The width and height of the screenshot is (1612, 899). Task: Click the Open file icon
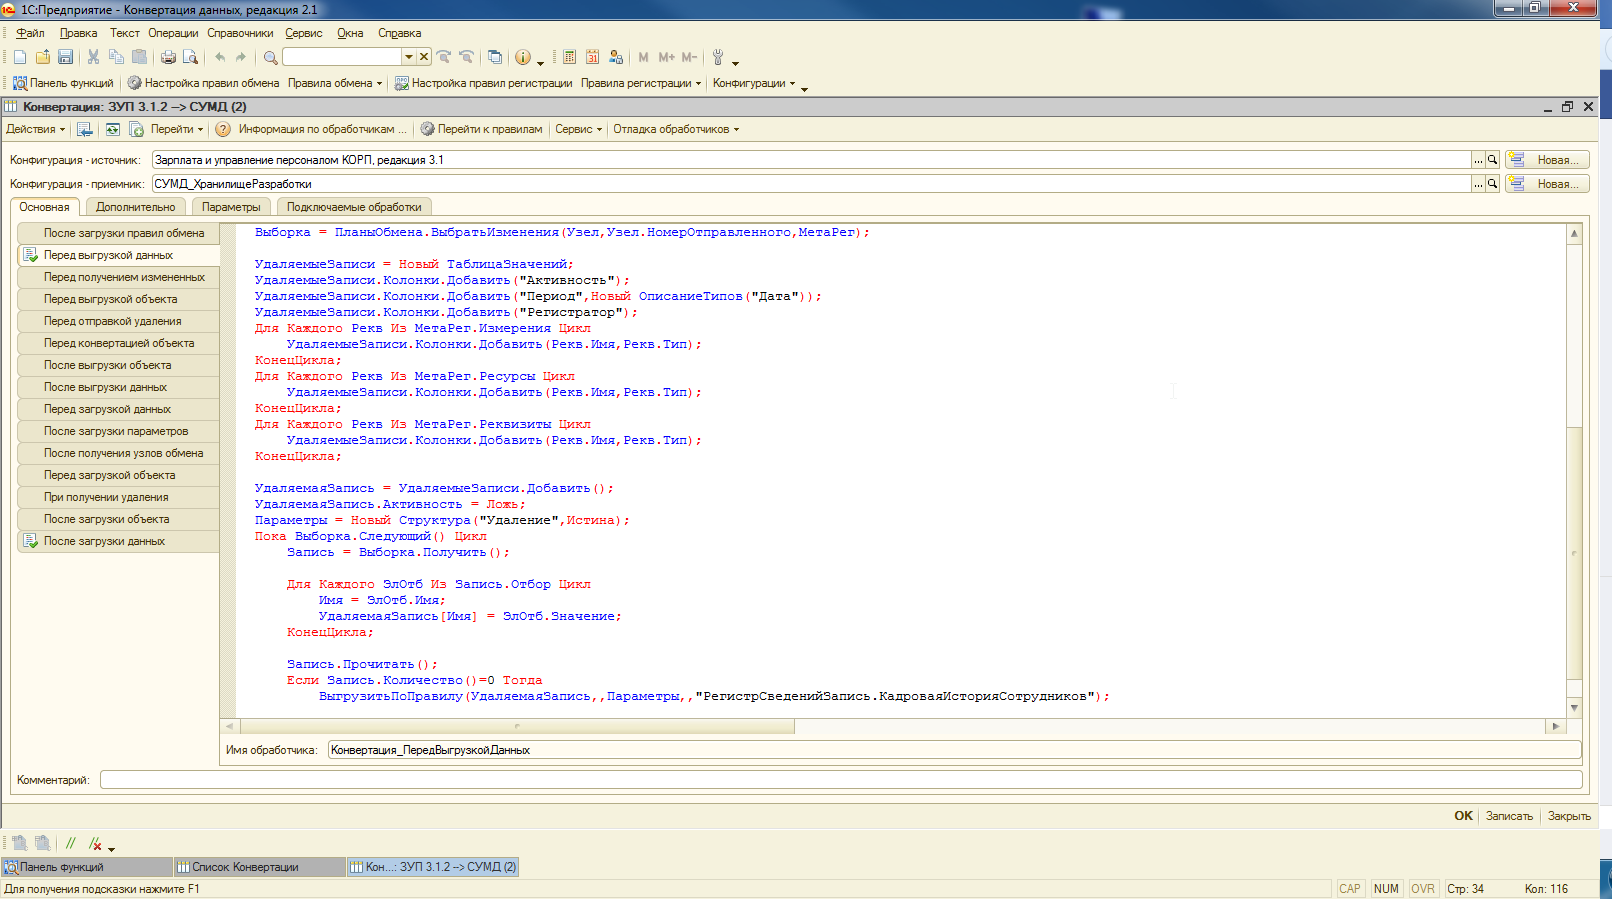[43, 57]
